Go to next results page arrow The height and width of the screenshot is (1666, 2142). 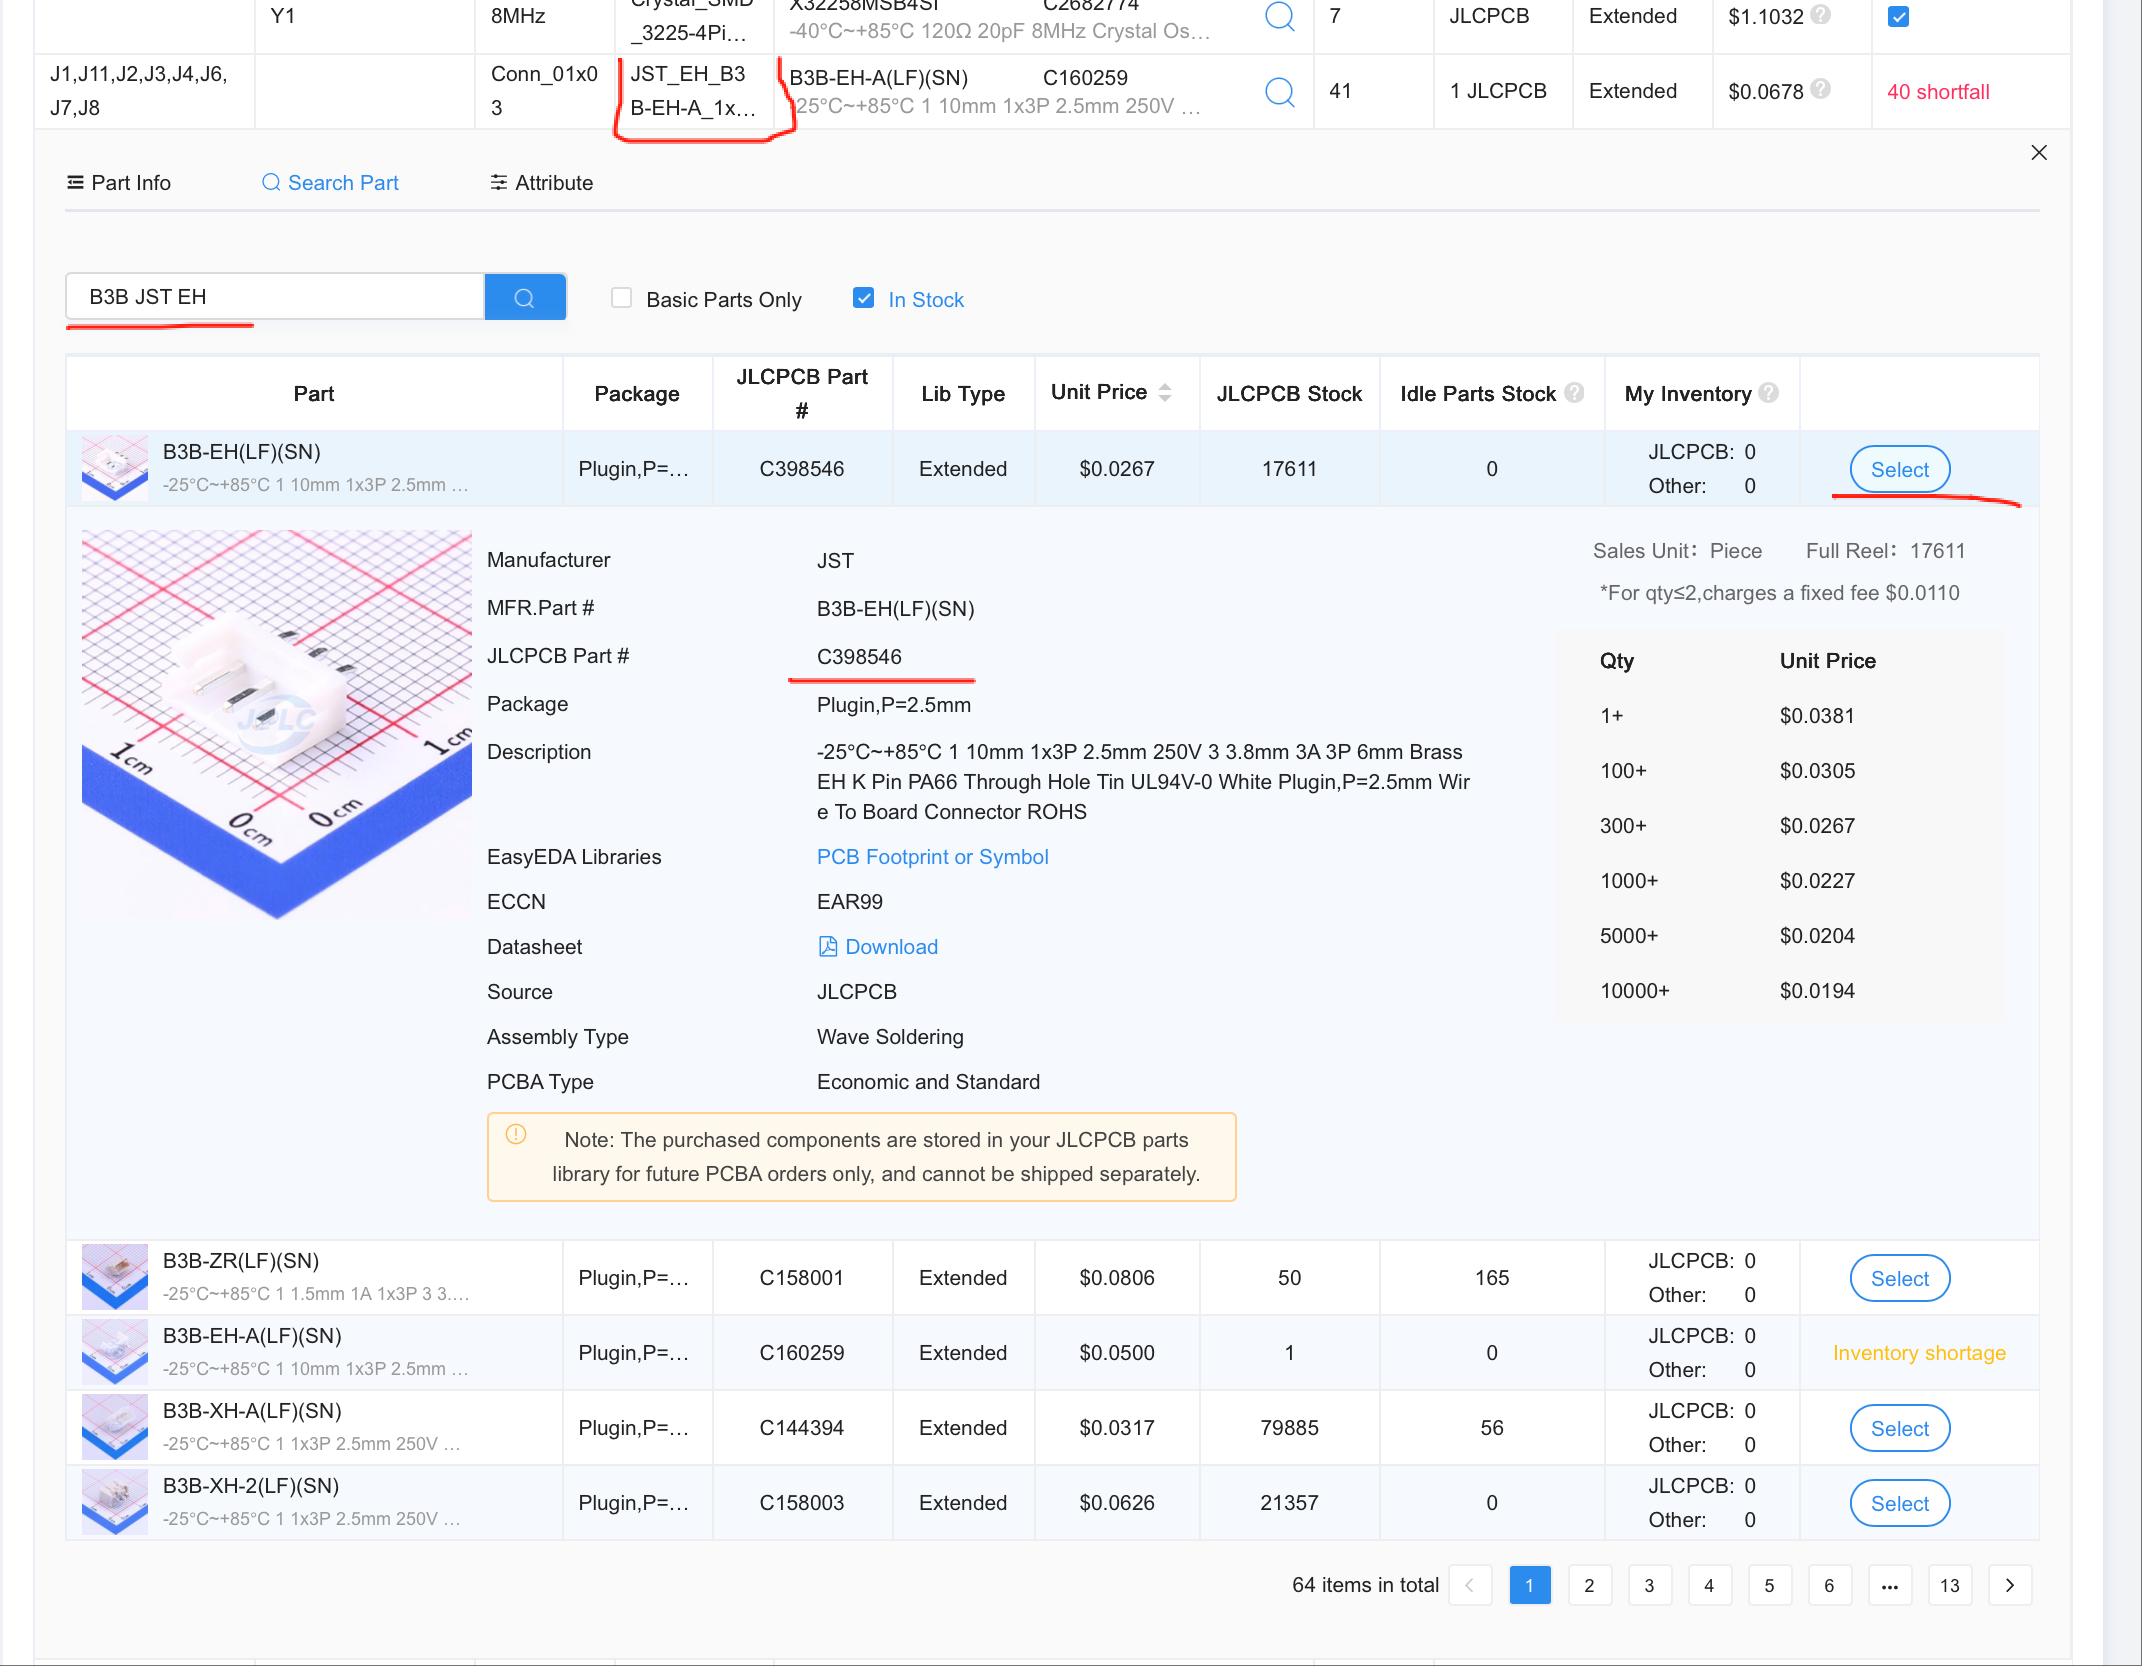(2009, 1585)
